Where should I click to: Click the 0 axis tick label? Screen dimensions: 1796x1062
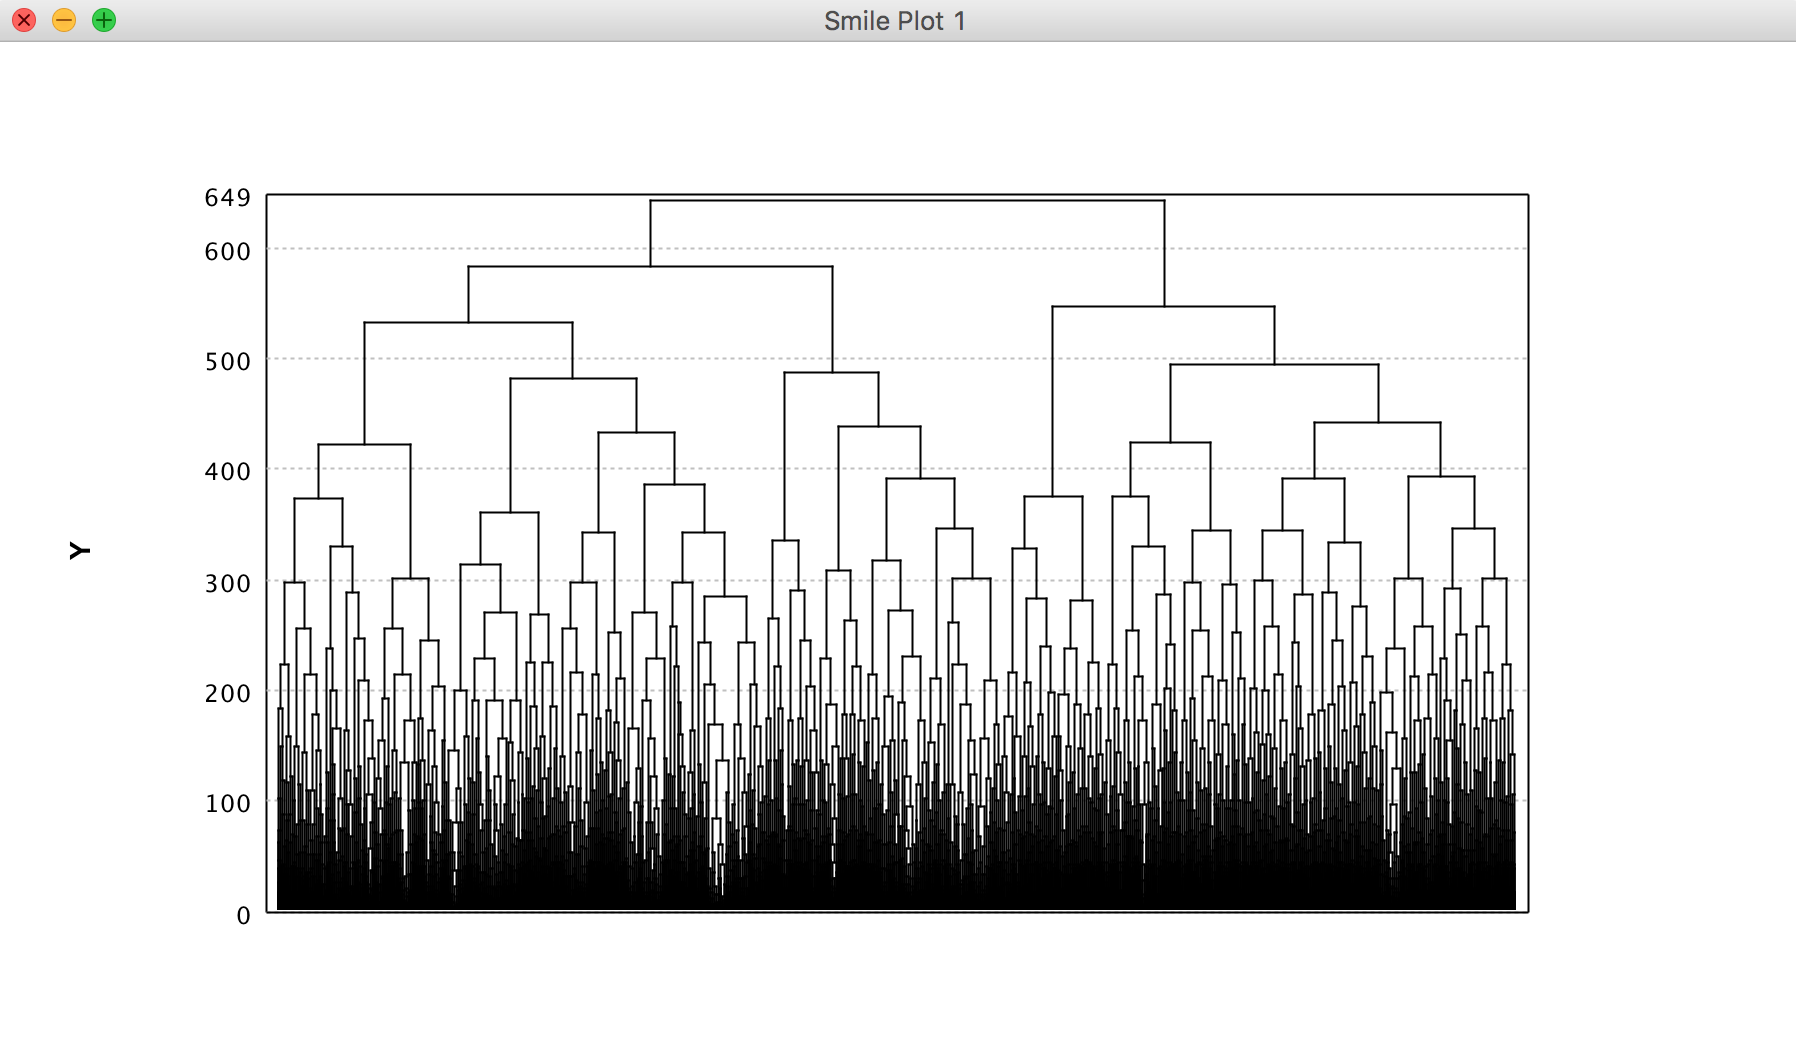[x=243, y=916]
